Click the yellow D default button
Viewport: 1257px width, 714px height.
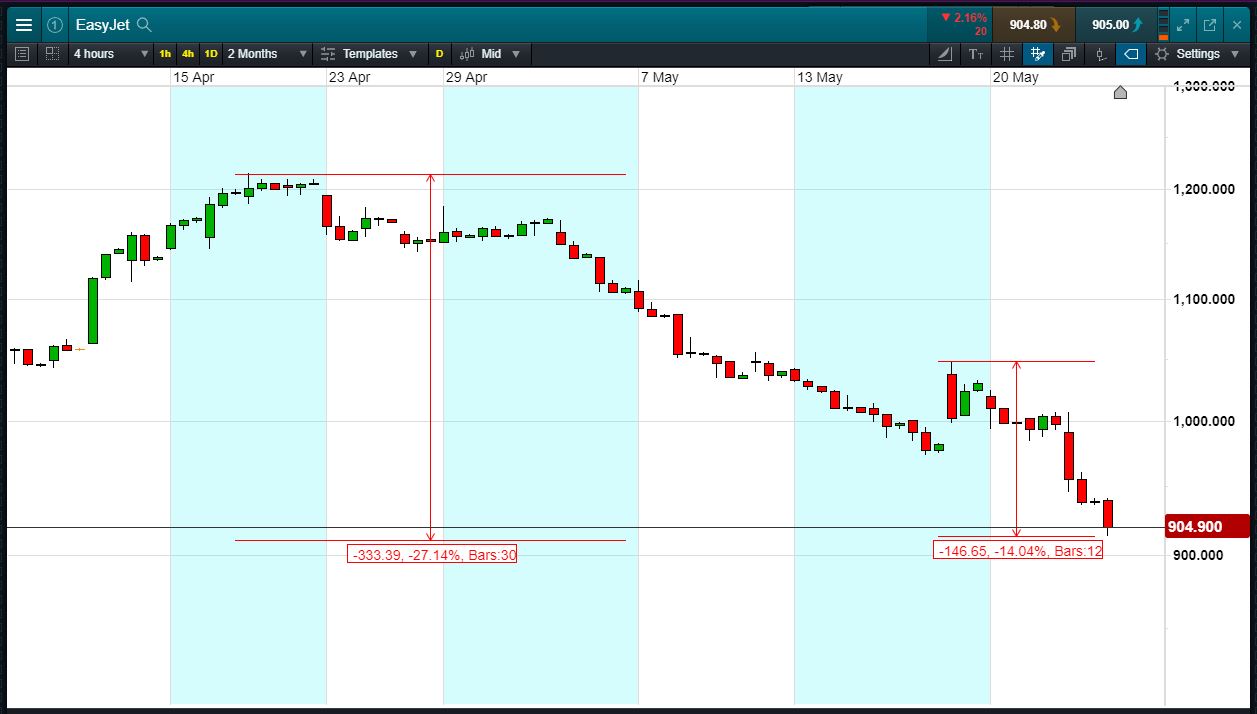(439, 54)
